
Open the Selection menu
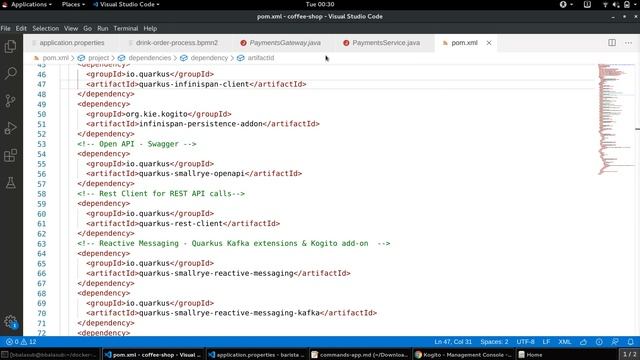pos(46,28)
